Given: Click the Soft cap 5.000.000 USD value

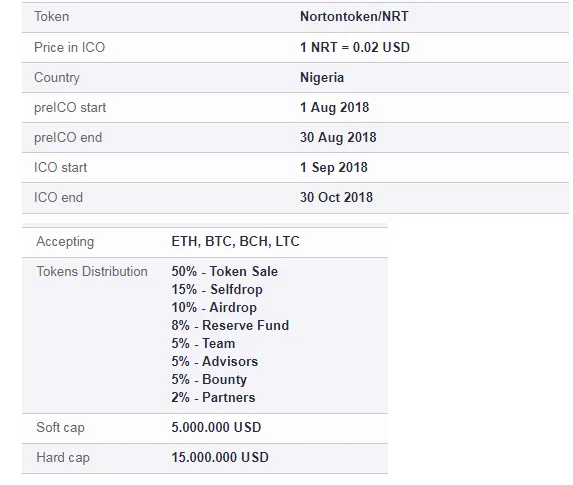Looking at the screenshot, I should (x=216, y=427).
